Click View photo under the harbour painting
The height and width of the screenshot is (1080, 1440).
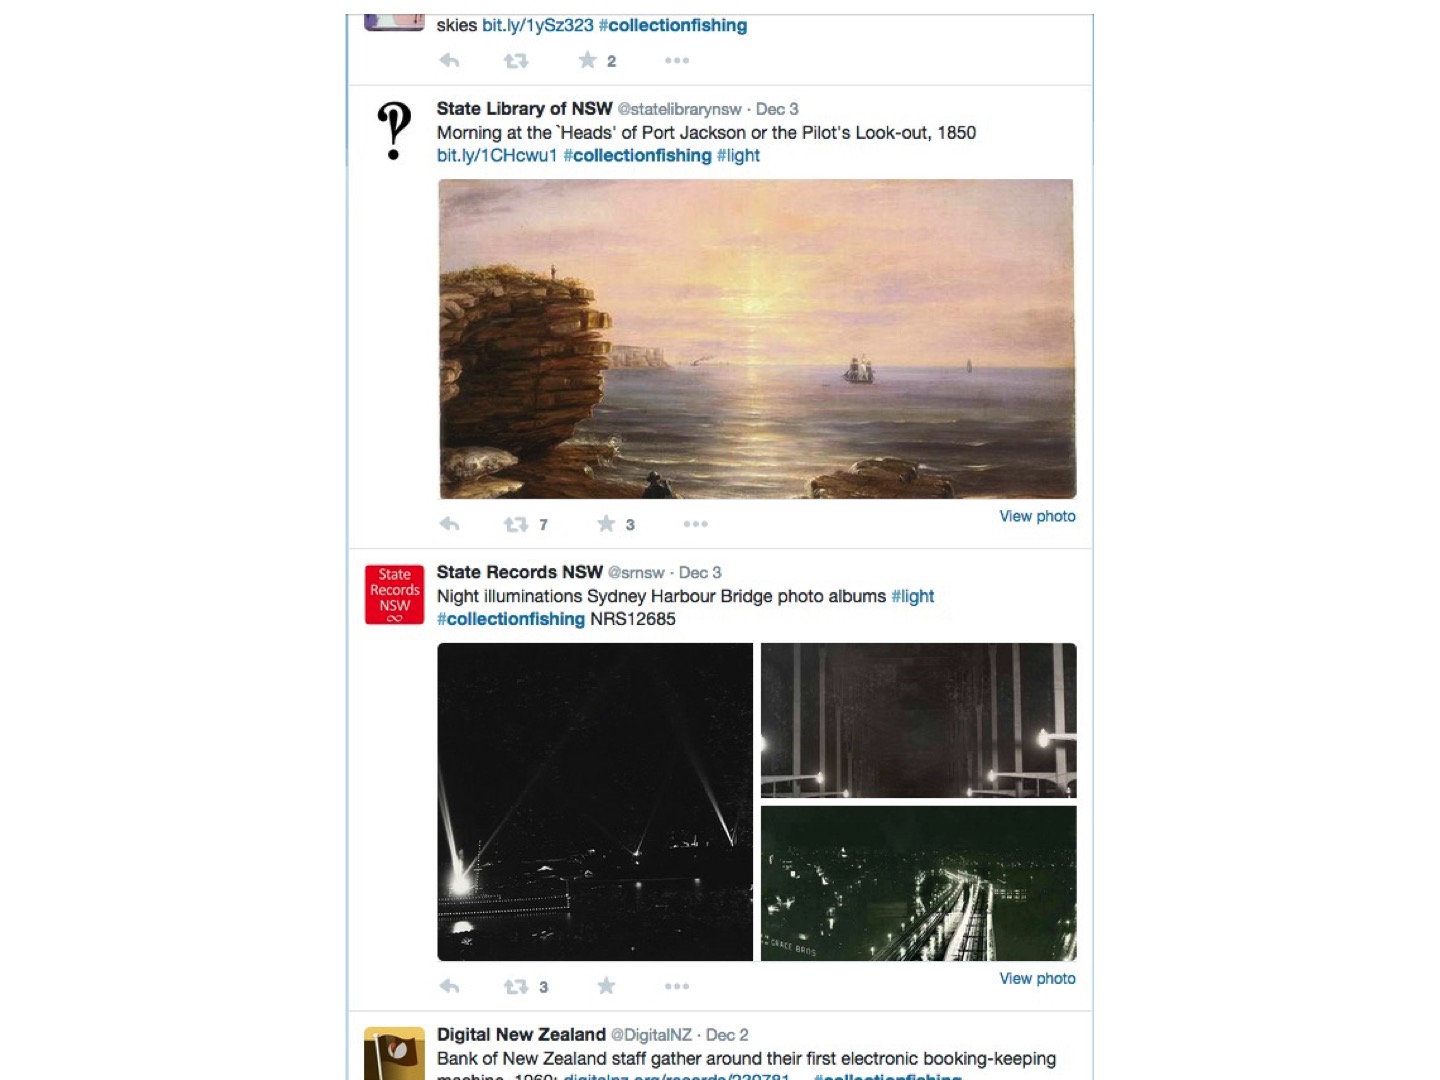pos(1038,516)
